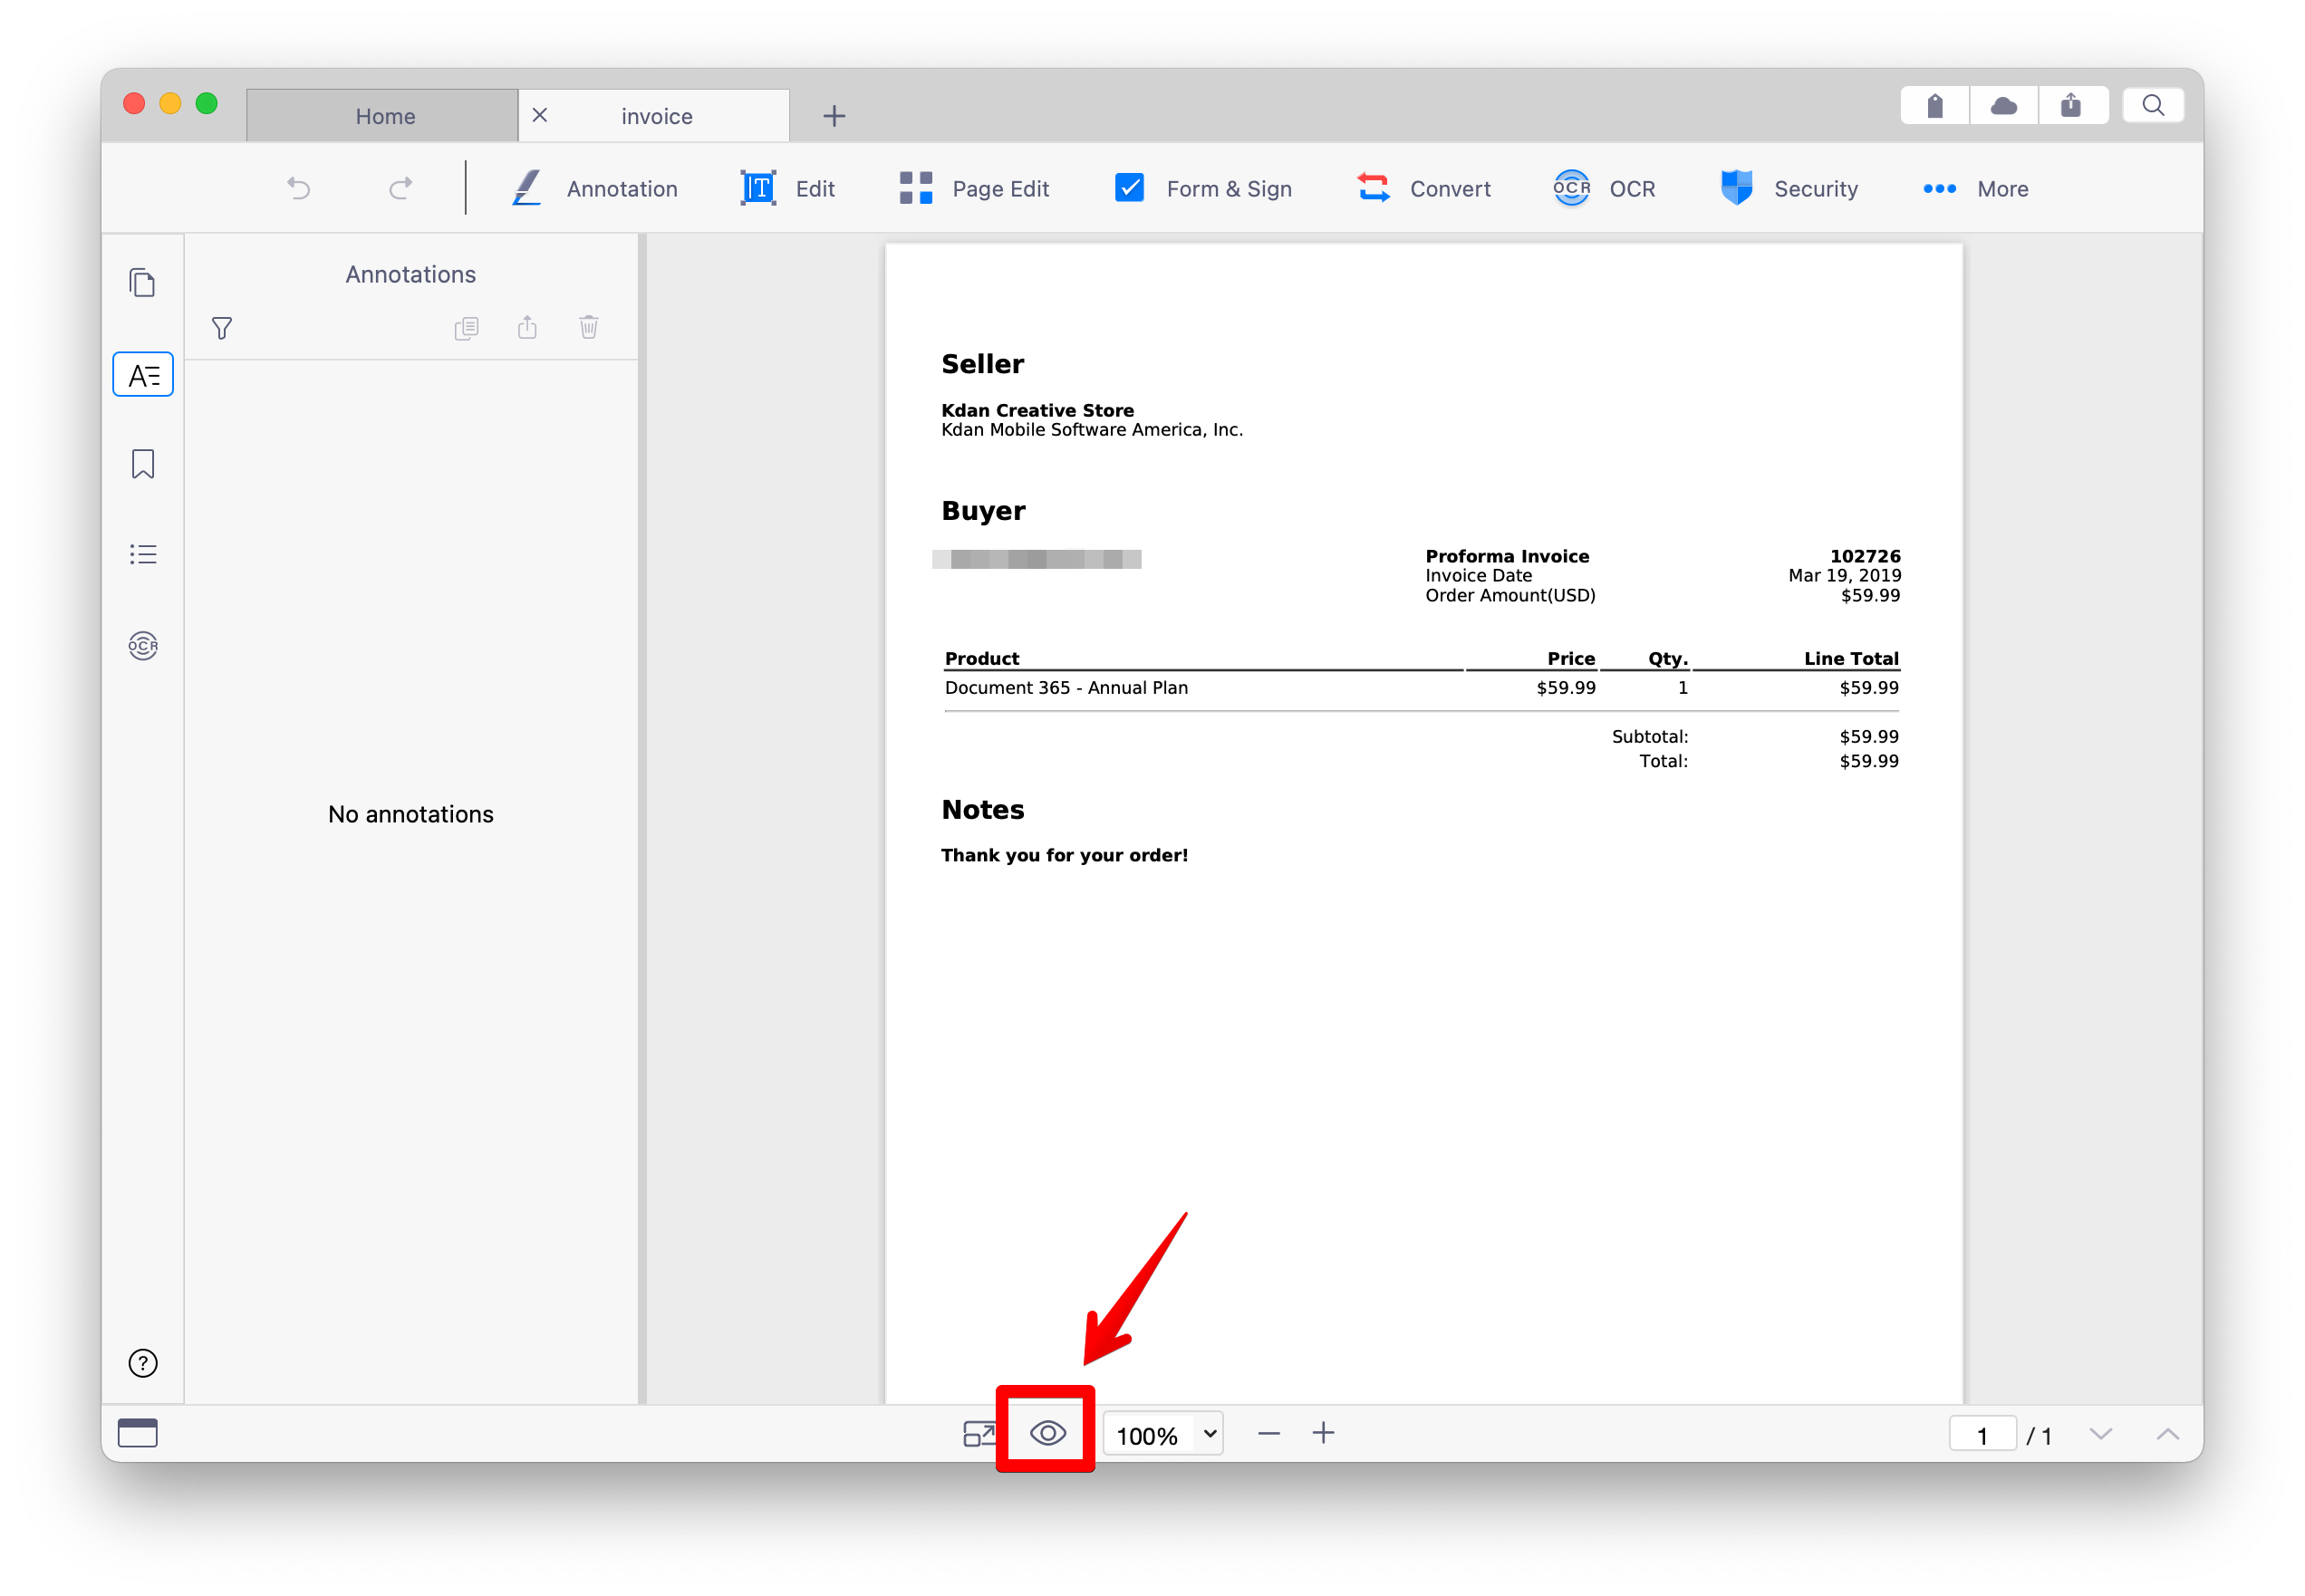Show page thumbnails sidebar panel

143,283
